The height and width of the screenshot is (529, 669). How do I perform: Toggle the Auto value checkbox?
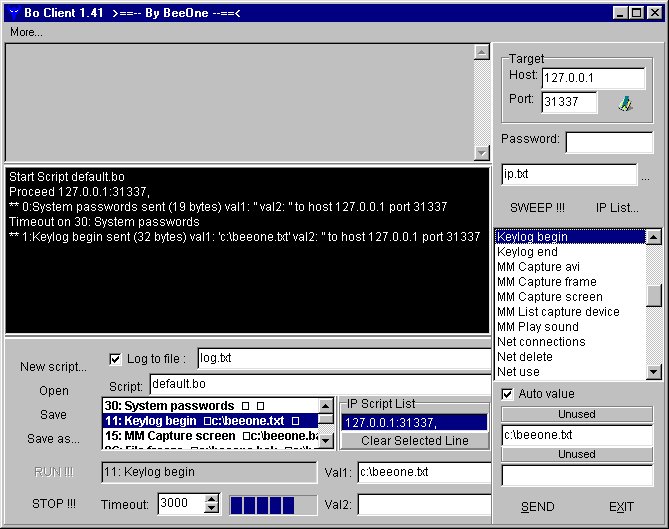tap(507, 394)
